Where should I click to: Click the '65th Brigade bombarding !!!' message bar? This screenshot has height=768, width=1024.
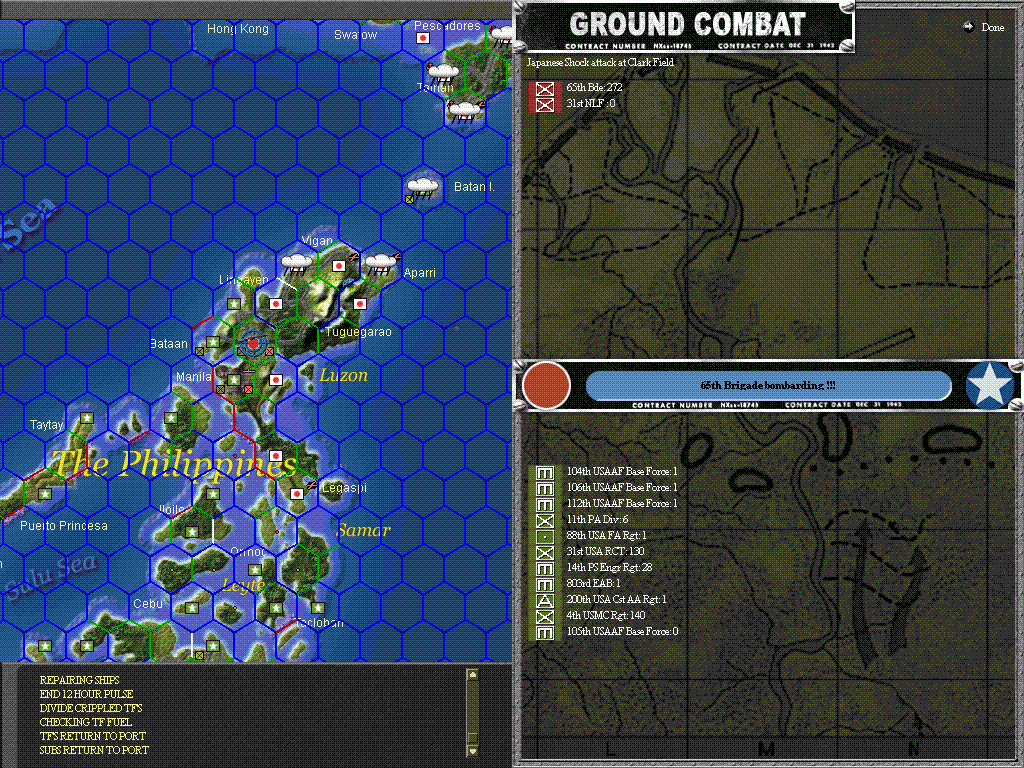[768, 385]
